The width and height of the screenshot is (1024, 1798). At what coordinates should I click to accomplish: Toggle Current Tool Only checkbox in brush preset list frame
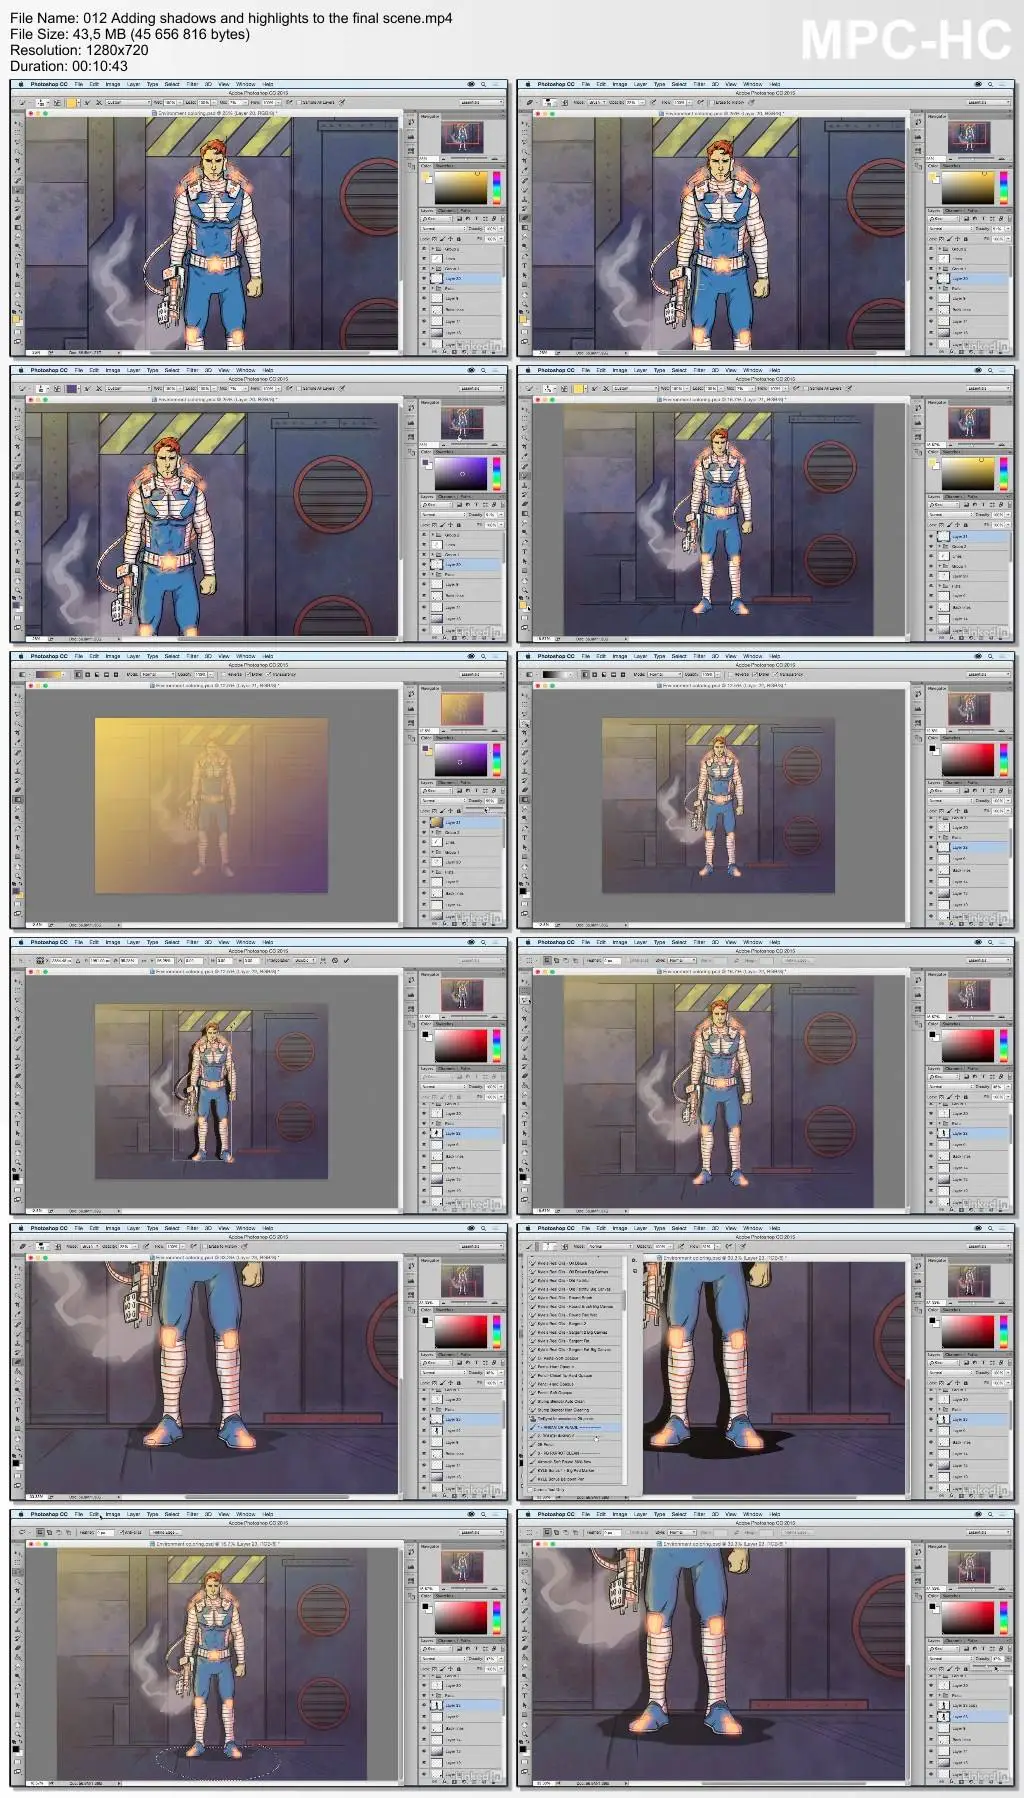point(530,1490)
